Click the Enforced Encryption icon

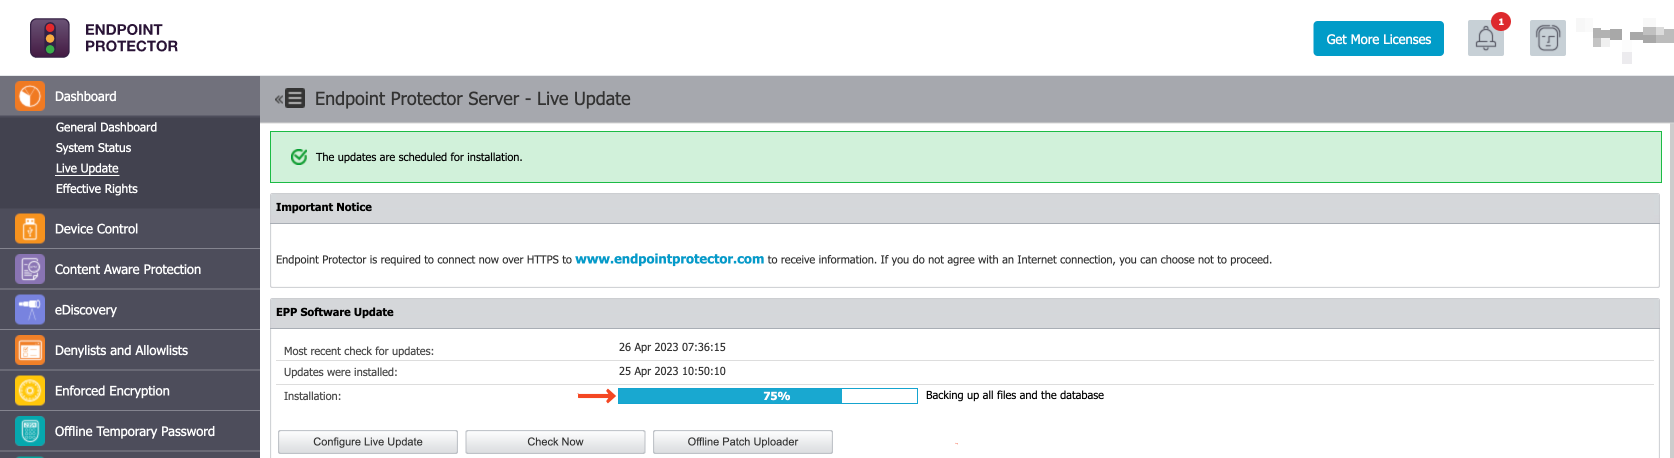30,391
